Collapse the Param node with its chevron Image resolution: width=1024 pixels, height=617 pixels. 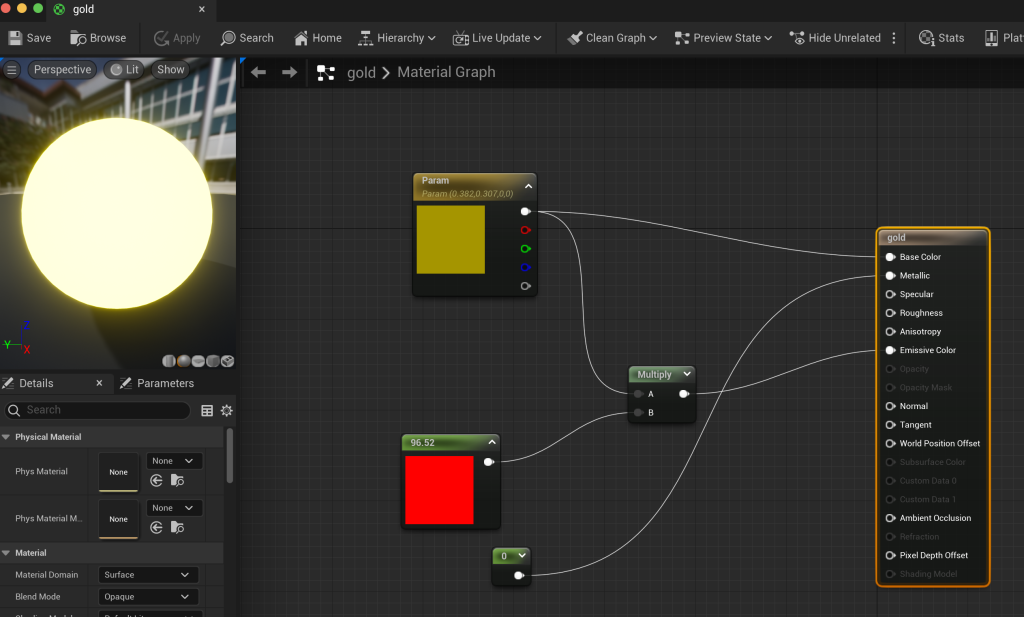click(529, 186)
